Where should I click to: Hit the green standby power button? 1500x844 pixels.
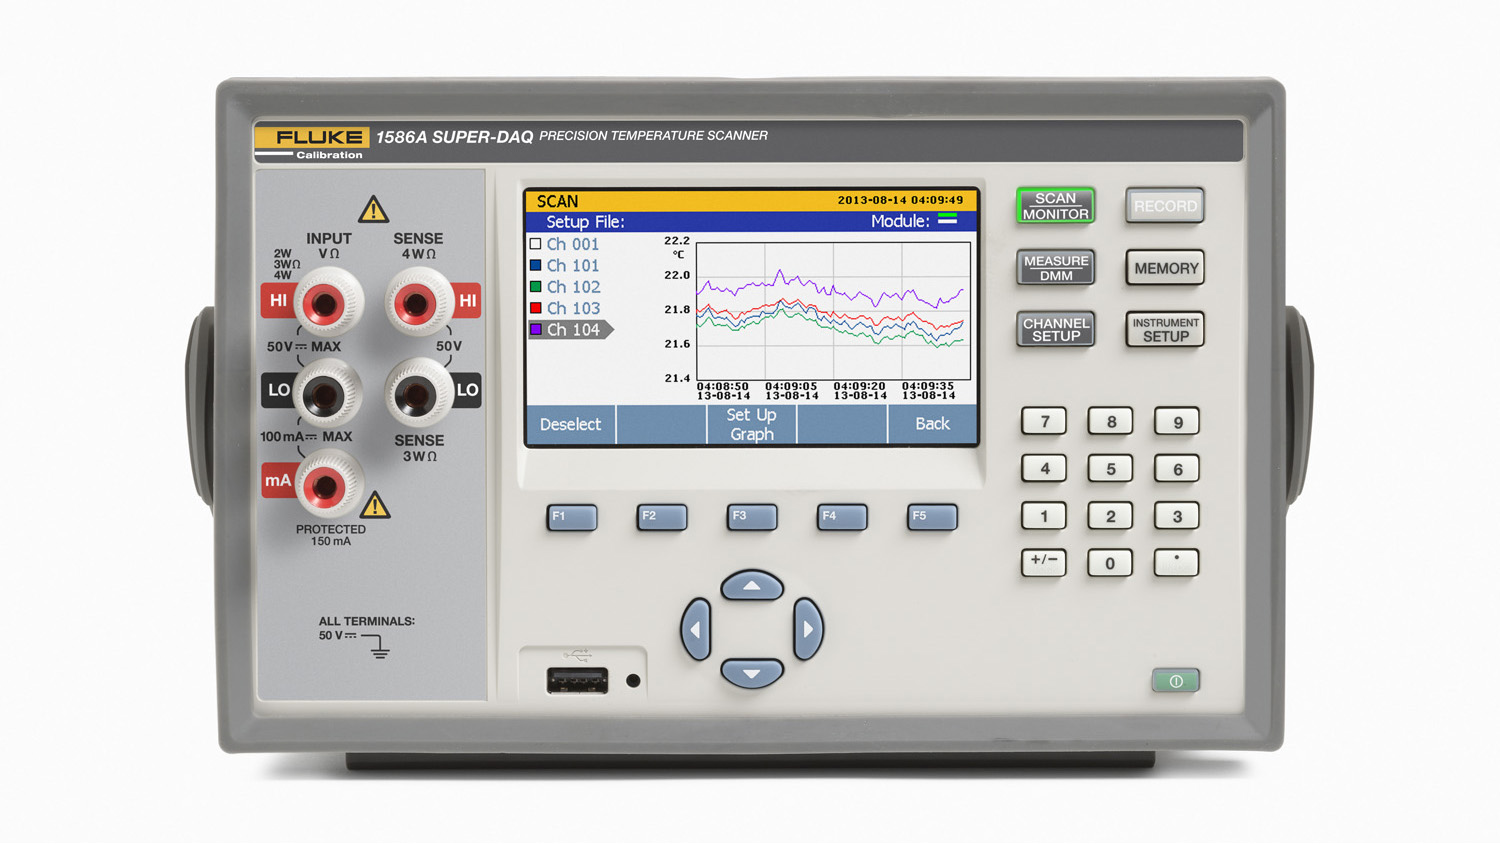pyautogui.click(x=1176, y=681)
